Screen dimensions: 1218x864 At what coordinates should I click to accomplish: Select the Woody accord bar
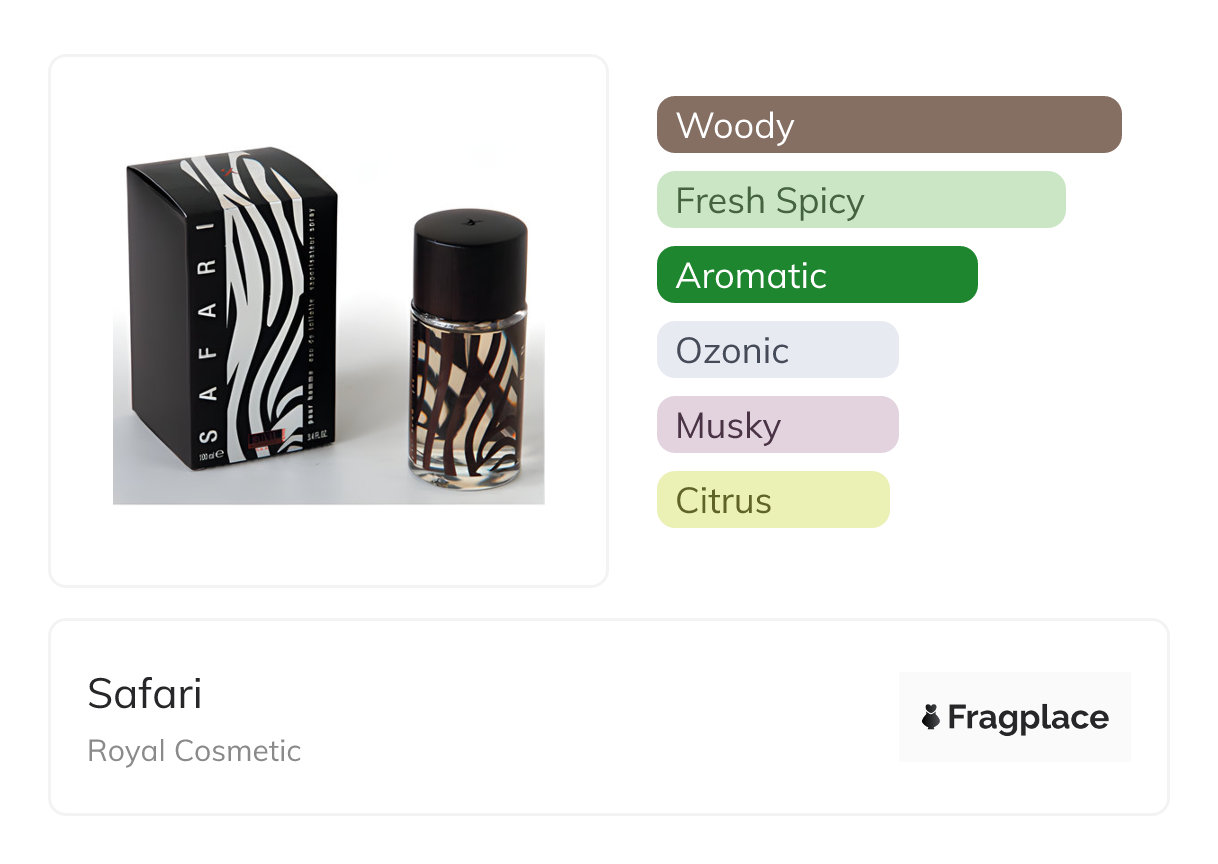[888, 125]
